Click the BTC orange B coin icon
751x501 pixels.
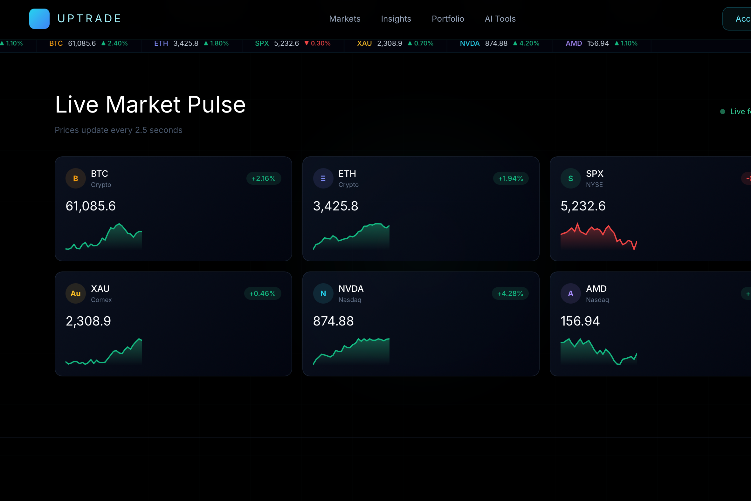(76, 179)
